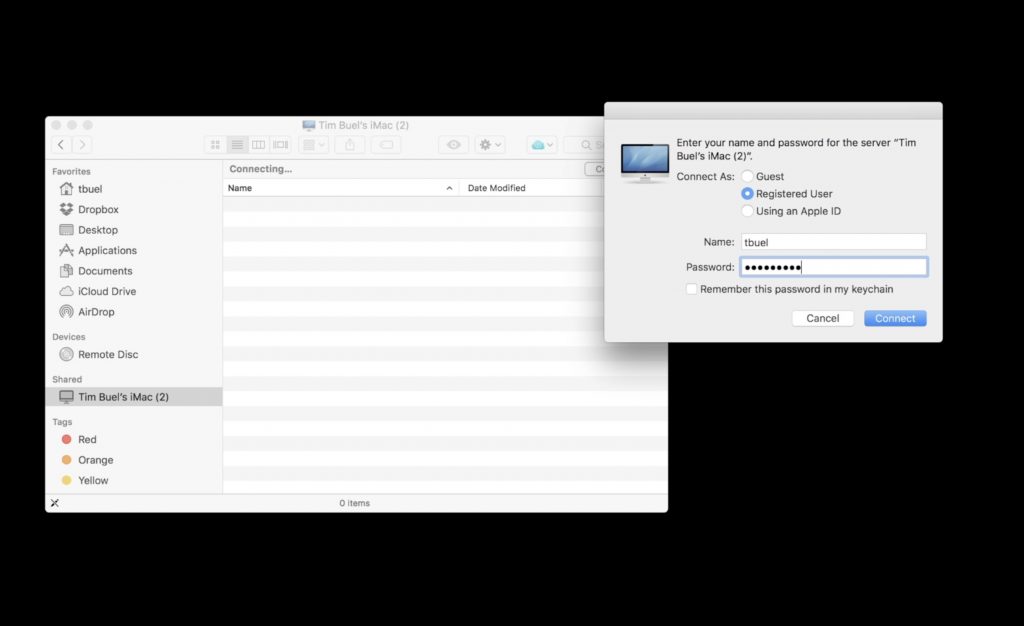Open the Action gear dropdown menu
Image resolution: width=1024 pixels, height=626 pixels.
(x=490, y=144)
